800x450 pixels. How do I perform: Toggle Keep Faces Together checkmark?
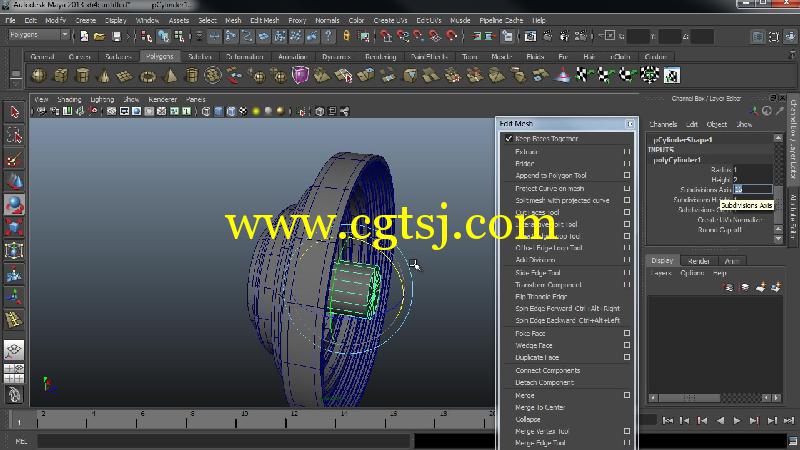pos(509,138)
